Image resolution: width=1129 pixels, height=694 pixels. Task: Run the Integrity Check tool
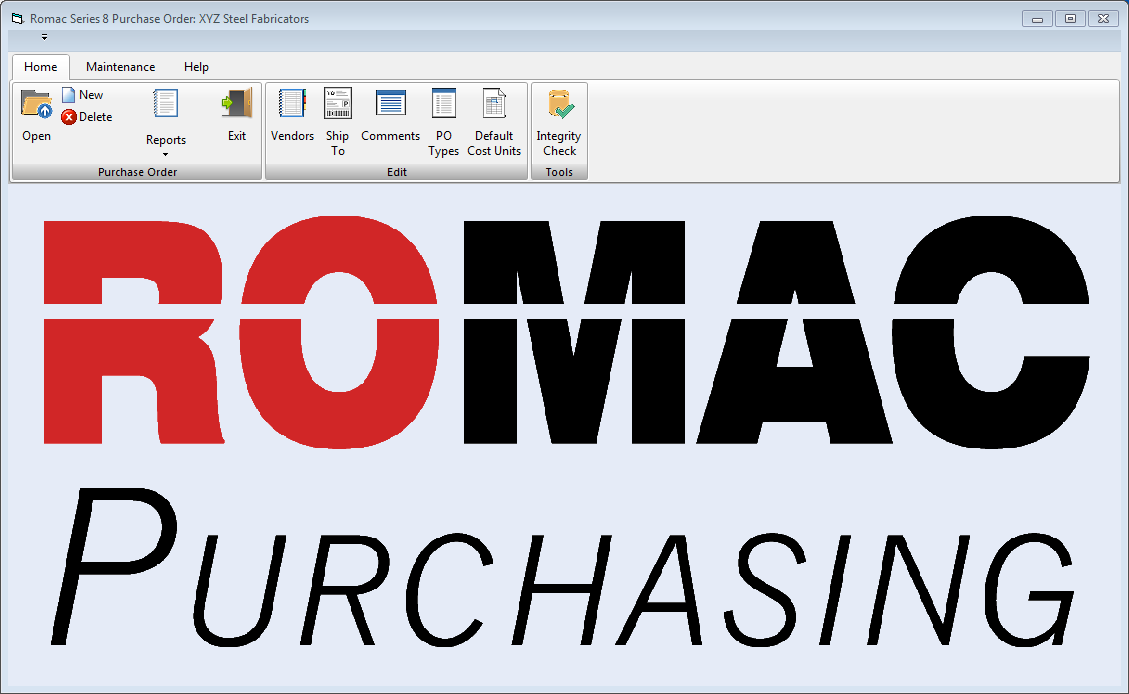pos(559,104)
